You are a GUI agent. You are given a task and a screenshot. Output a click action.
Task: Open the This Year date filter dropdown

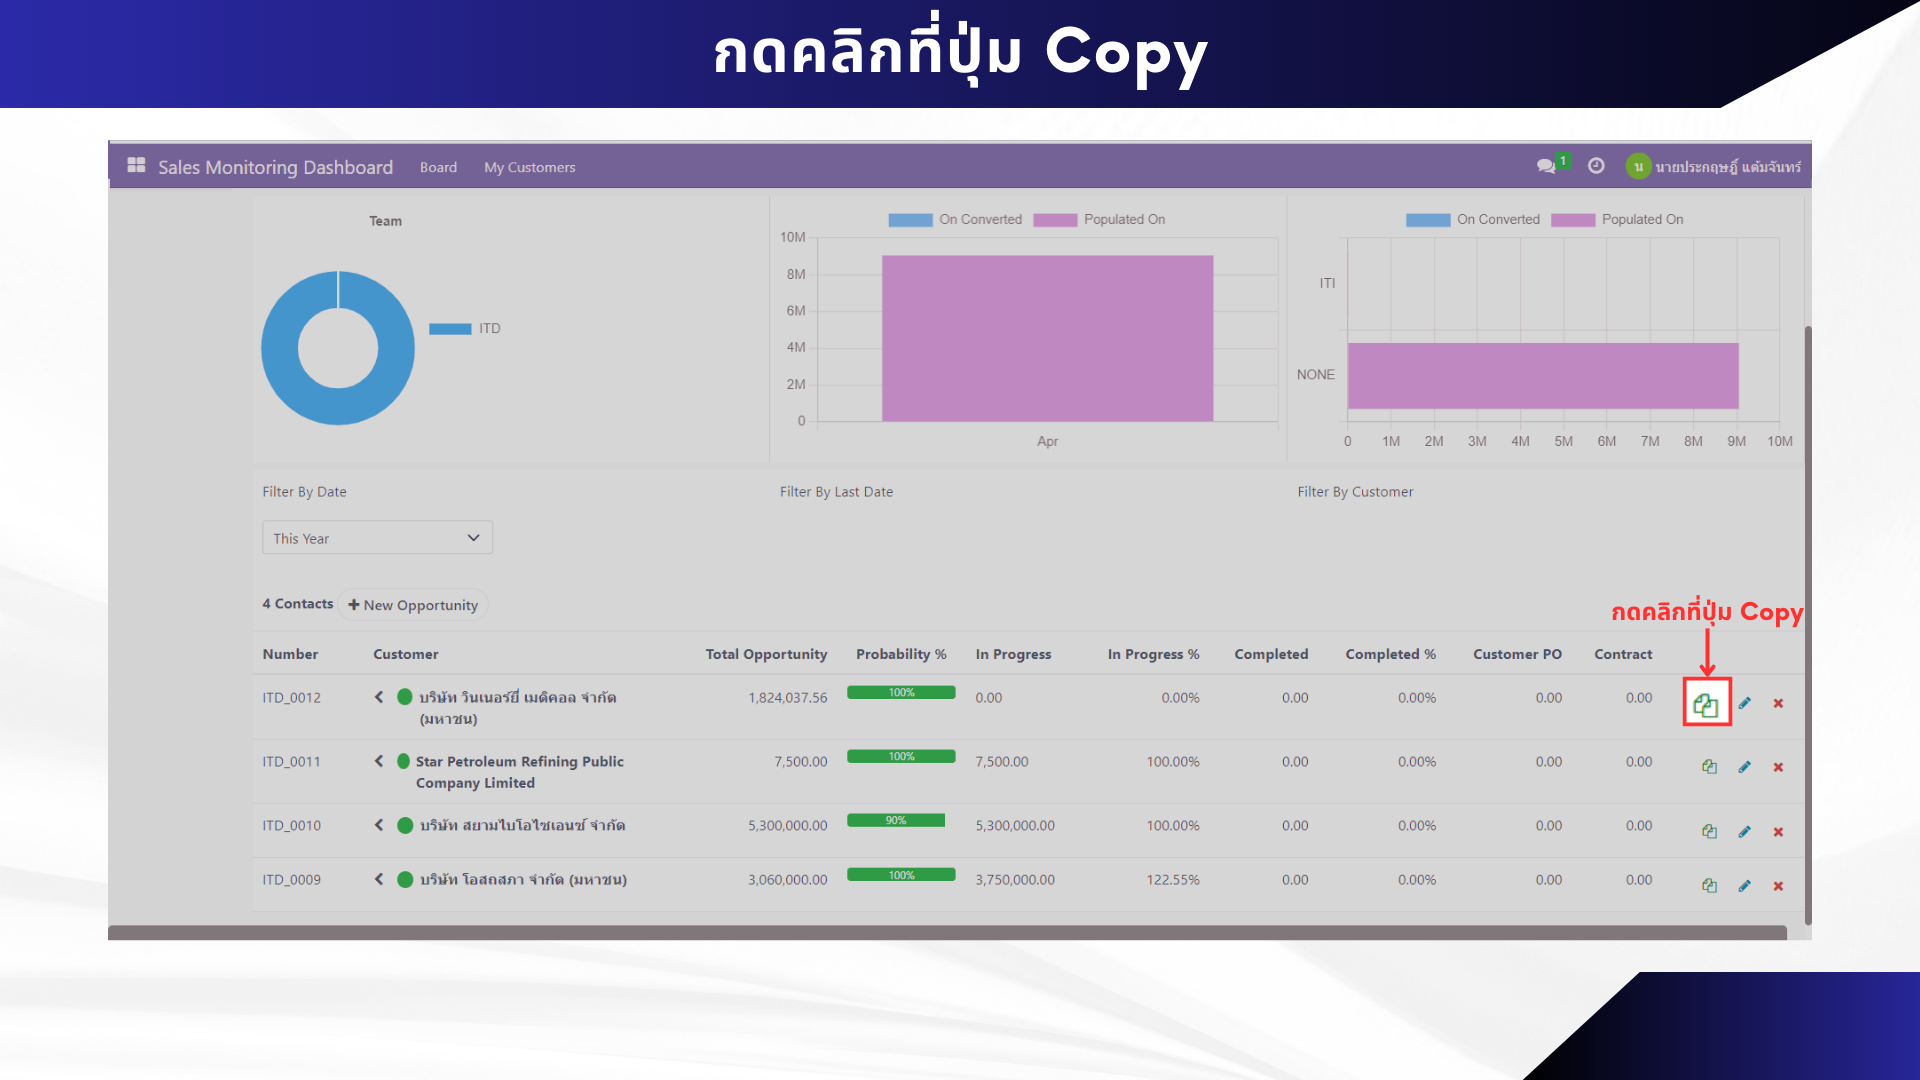(x=377, y=538)
